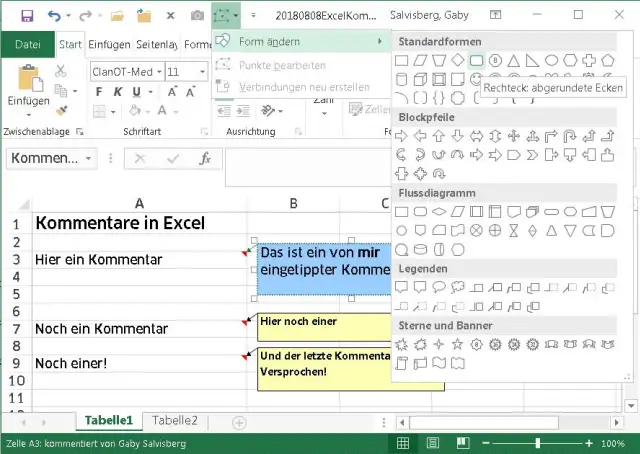Select the rounded rectangle shape
The height and width of the screenshot is (454, 640).
point(476,61)
